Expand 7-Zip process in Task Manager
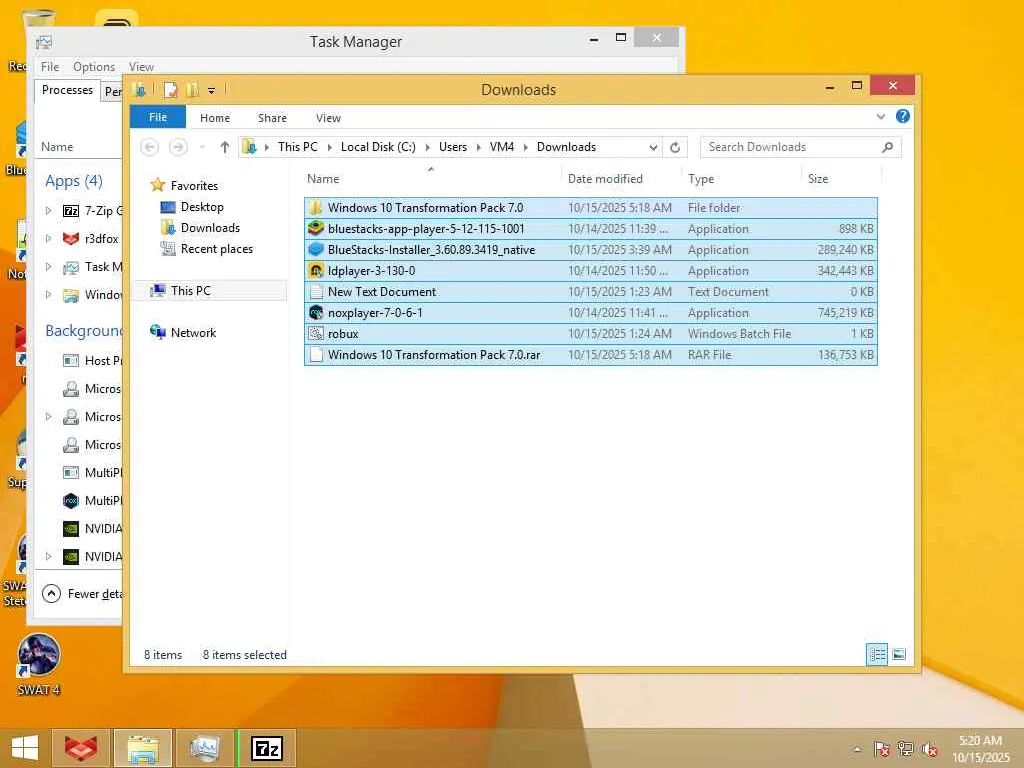Screen dimensions: 1024x768 pyautogui.click(x=48, y=210)
